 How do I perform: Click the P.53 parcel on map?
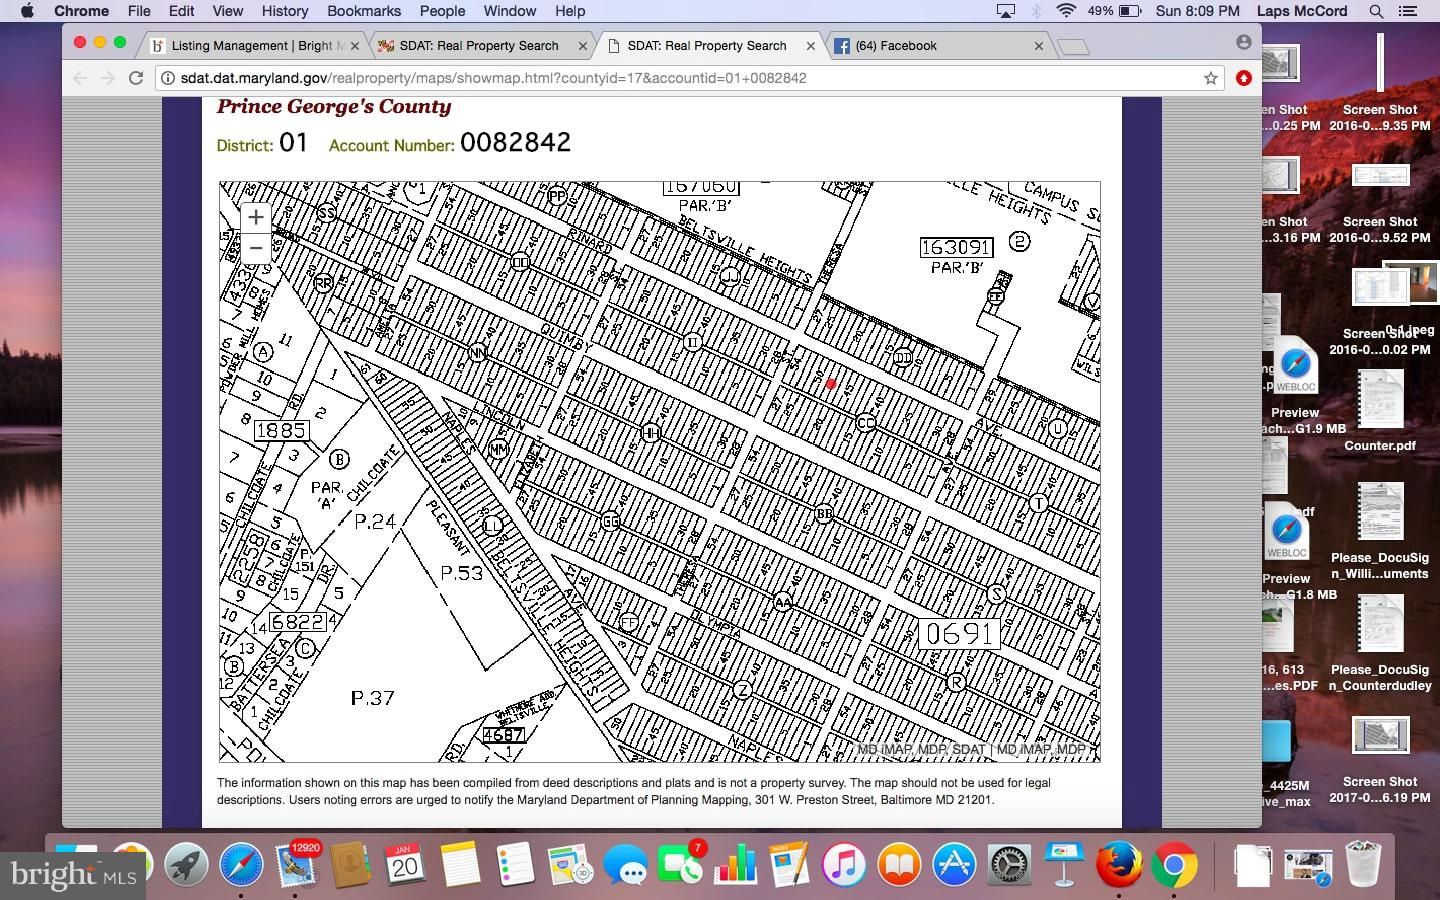tap(462, 573)
